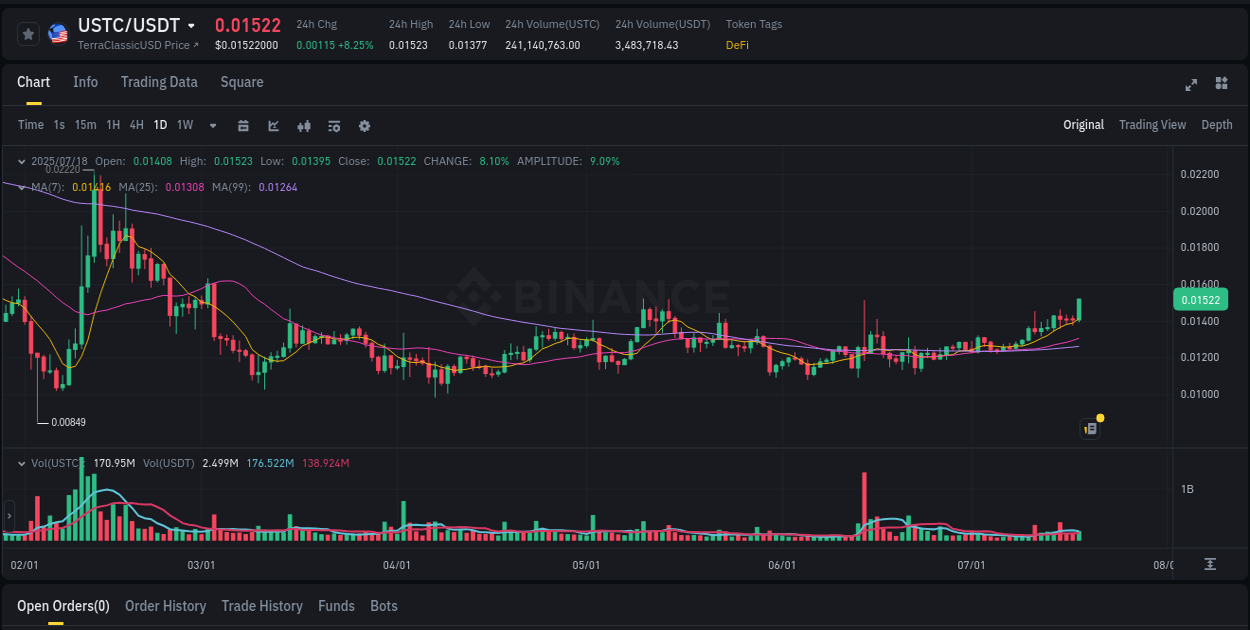Image resolution: width=1250 pixels, height=630 pixels.
Task: Open the date range calendar picker
Action: tap(243, 126)
